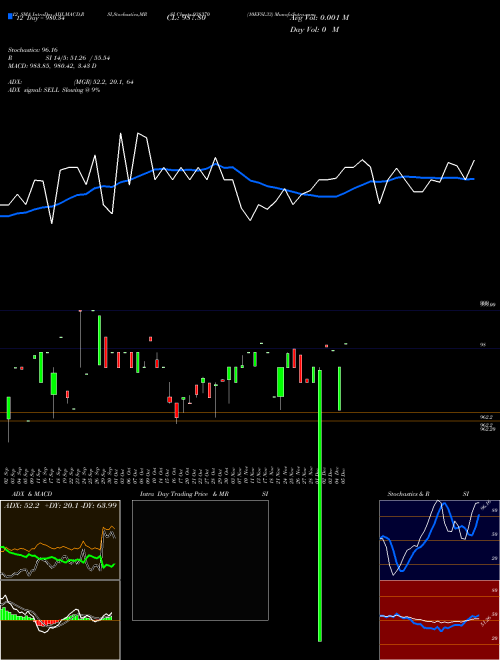The width and height of the screenshot is (500, 660).
Task: Click the 'MACD: 983.85, 980.42, 3.43 D' line
Action: click(x=52, y=66)
